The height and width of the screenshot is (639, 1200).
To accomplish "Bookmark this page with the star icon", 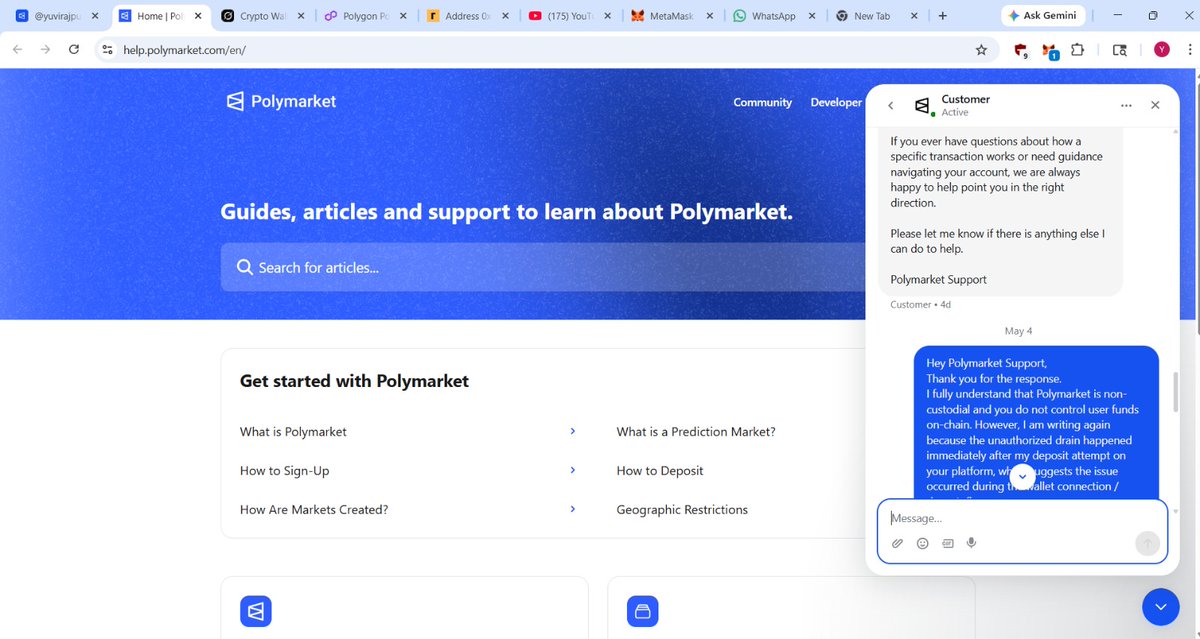I will [981, 50].
